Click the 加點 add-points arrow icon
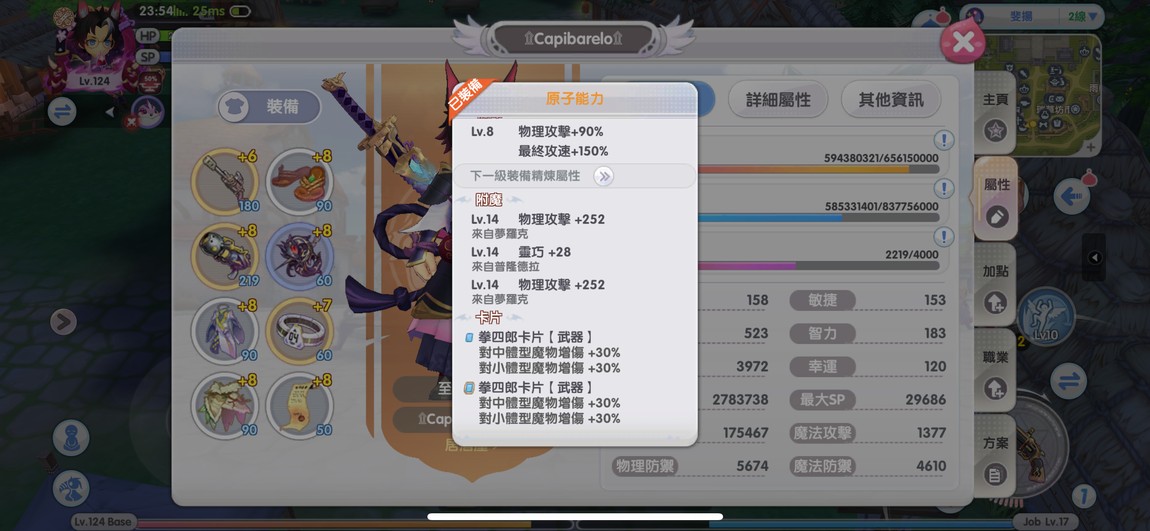Screen dimensions: 1150x531 click(995, 302)
